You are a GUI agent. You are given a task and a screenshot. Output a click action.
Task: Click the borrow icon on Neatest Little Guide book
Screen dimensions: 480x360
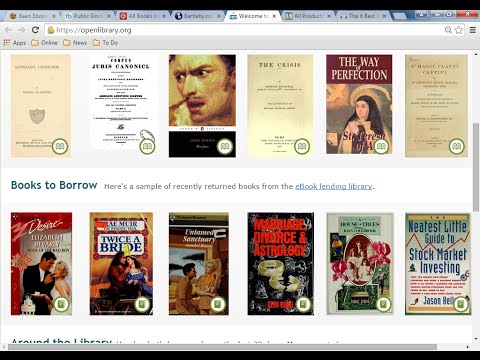tap(461, 304)
